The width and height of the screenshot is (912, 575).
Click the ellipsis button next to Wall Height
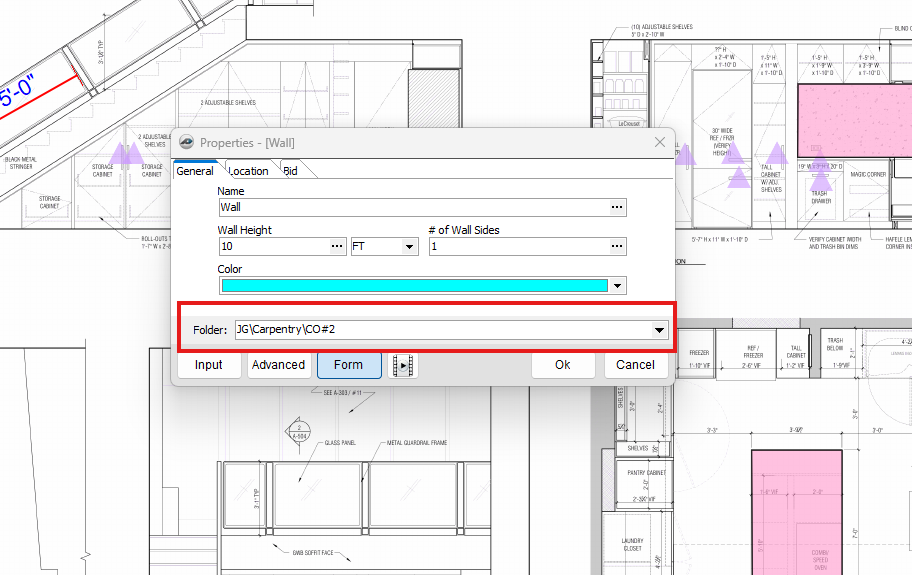337,246
